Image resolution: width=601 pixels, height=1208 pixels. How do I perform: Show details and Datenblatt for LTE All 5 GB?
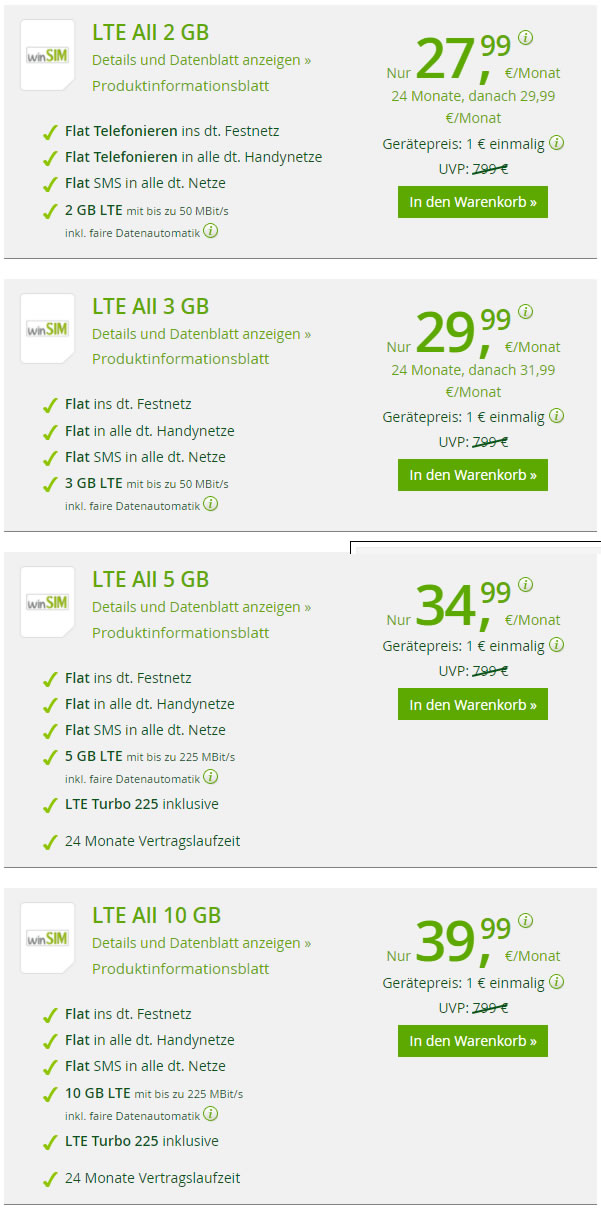pyautogui.click(x=201, y=607)
